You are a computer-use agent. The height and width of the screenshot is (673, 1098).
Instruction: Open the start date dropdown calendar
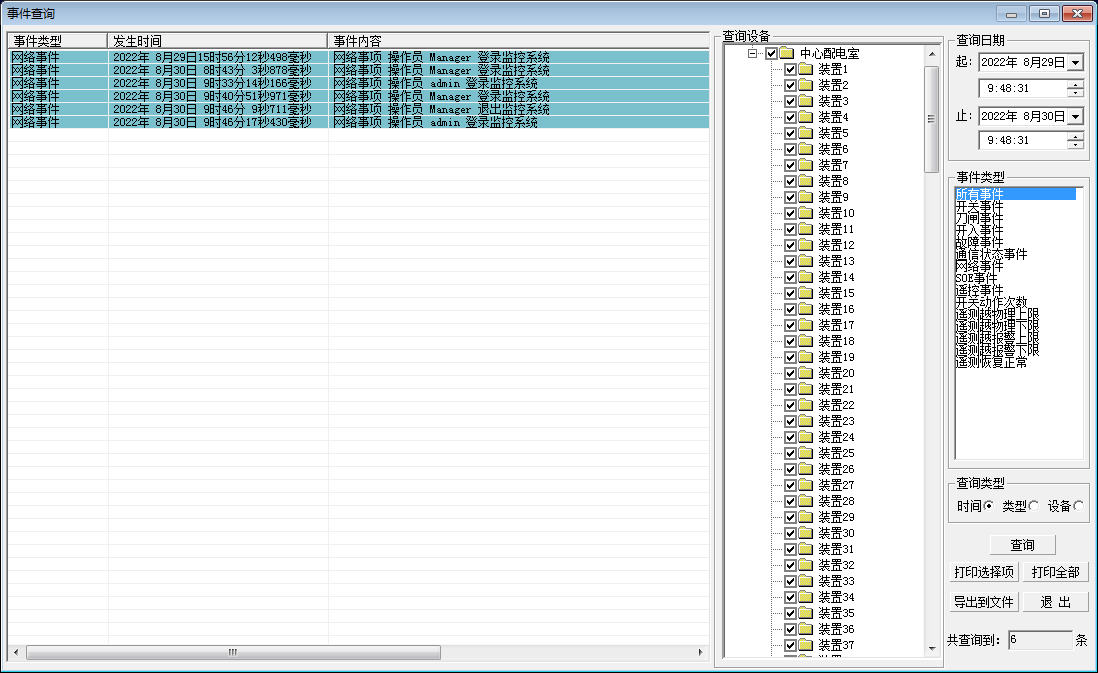(1075, 62)
